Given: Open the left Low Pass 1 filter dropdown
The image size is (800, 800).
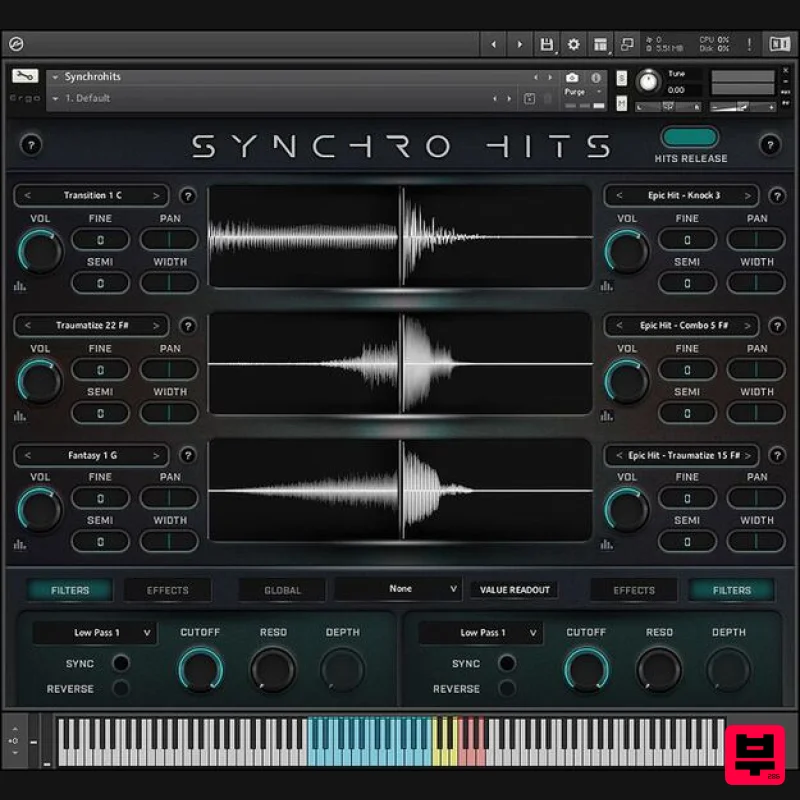Looking at the screenshot, I should pos(95,633).
